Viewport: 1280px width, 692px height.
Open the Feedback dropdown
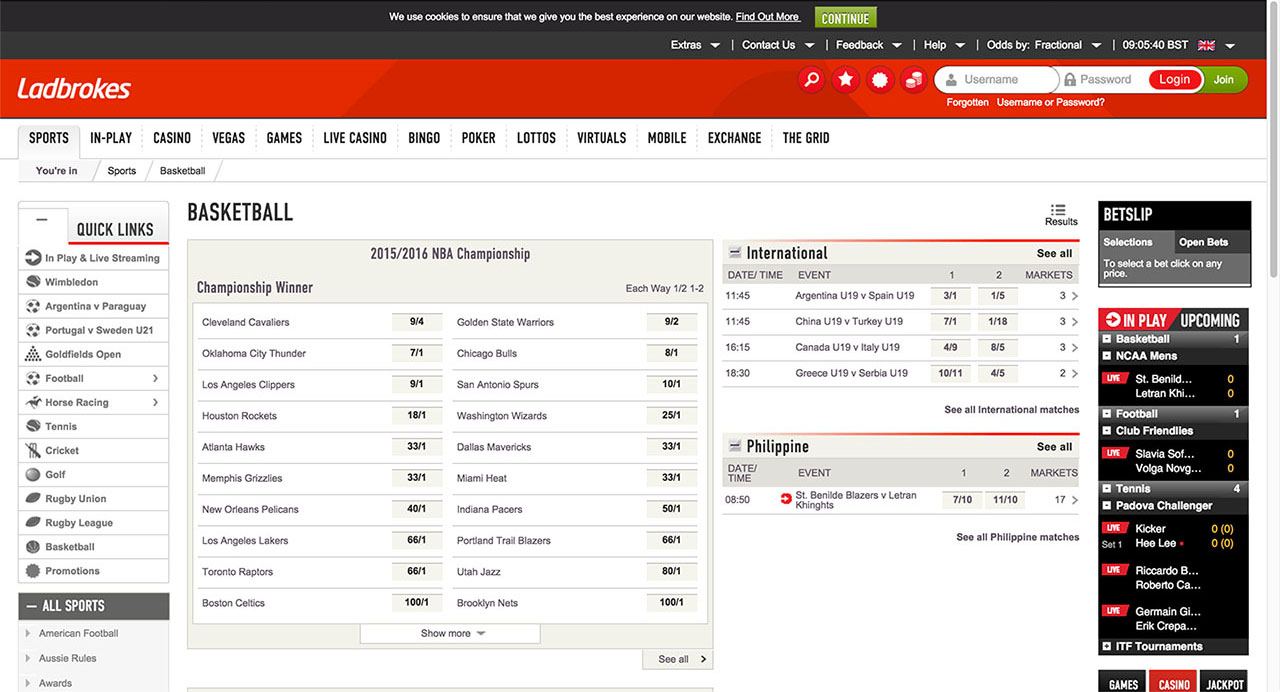tap(868, 45)
